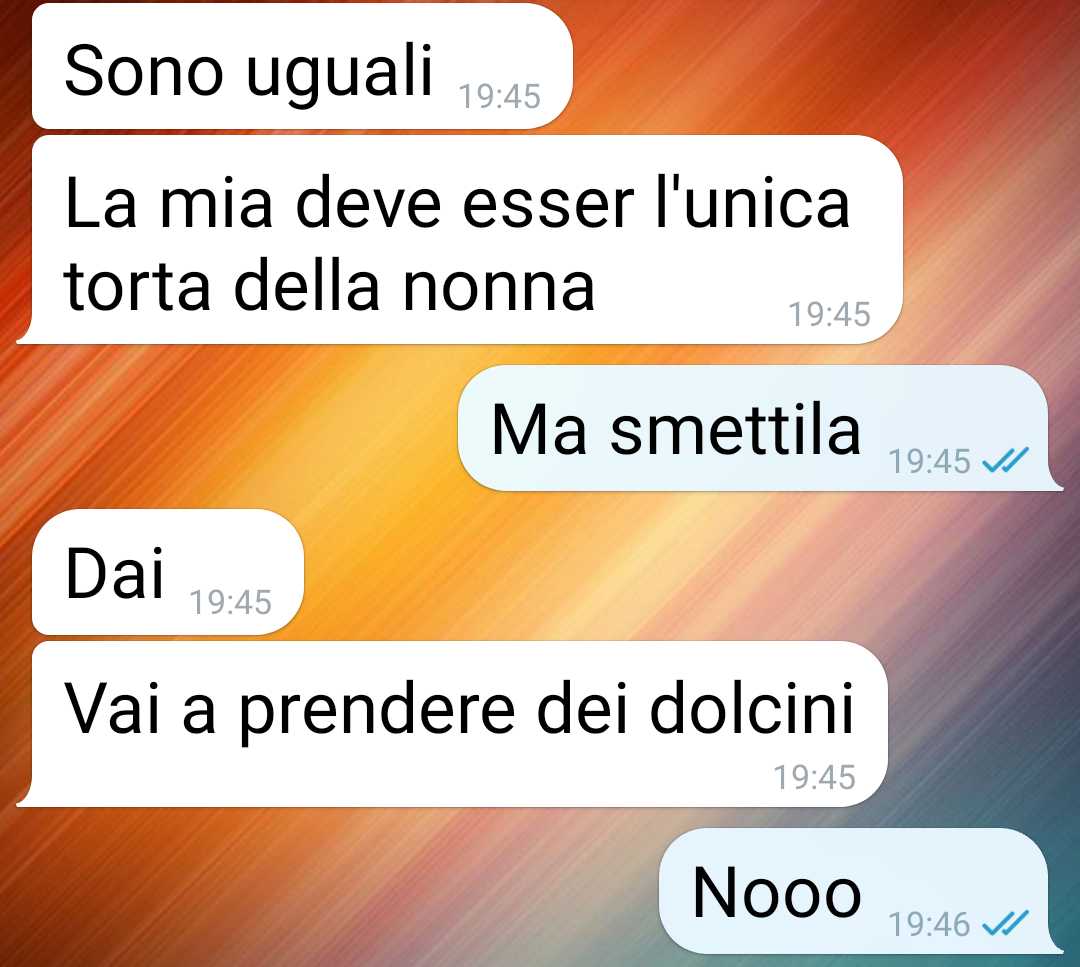Tap the 19:45 timestamp beside 'Ma smettila'
This screenshot has width=1080, height=967.
[929, 461]
